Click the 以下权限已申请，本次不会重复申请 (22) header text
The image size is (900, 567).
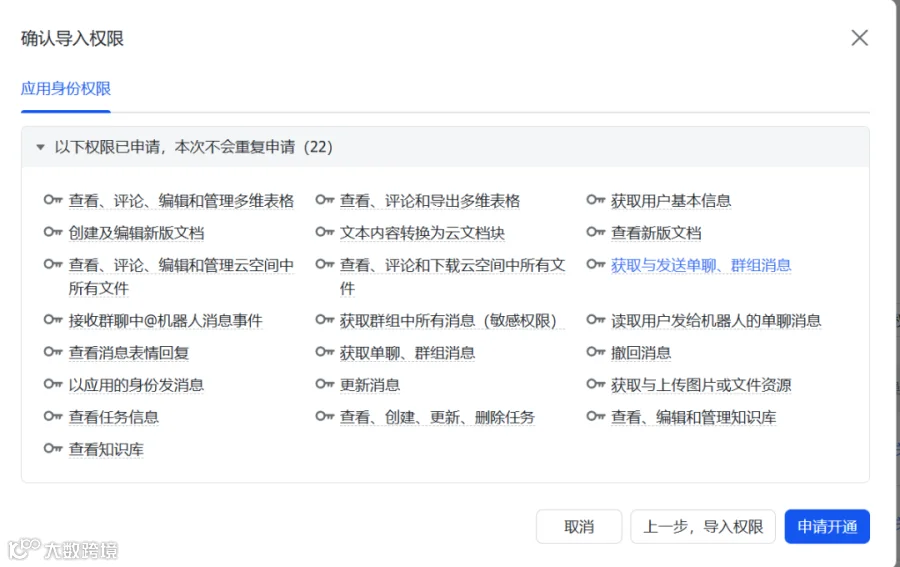click(193, 147)
